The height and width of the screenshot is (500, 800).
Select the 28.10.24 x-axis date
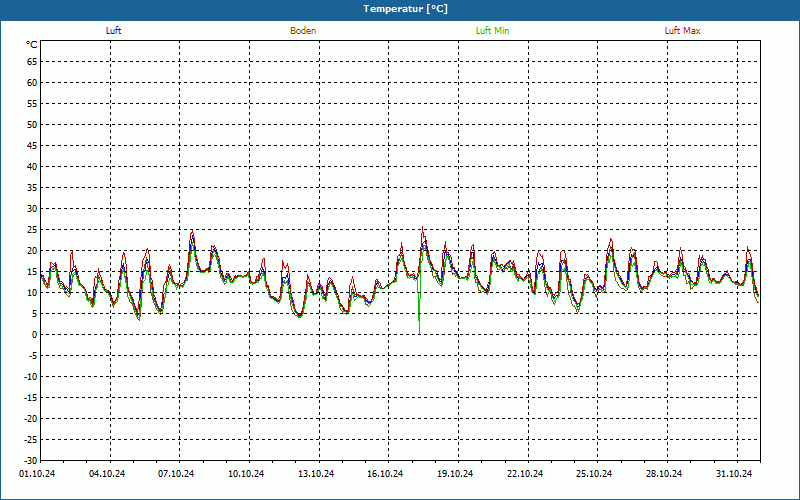pyautogui.click(x=663, y=474)
